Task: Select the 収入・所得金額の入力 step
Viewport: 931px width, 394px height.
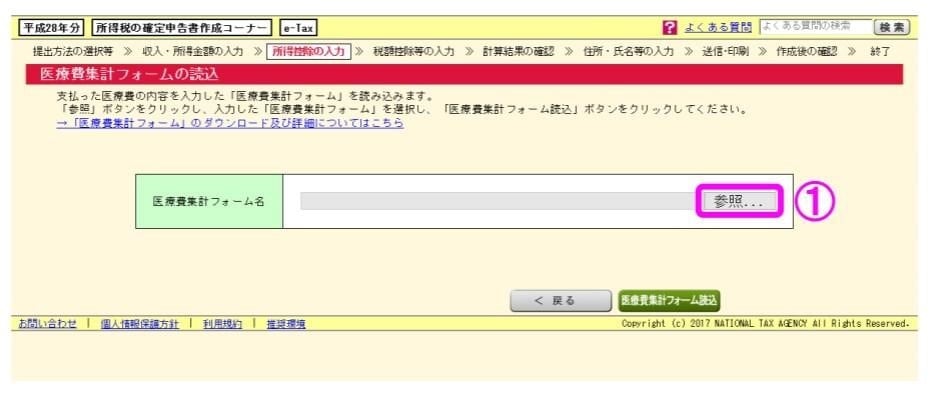Action: pyautogui.click(x=193, y=52)
